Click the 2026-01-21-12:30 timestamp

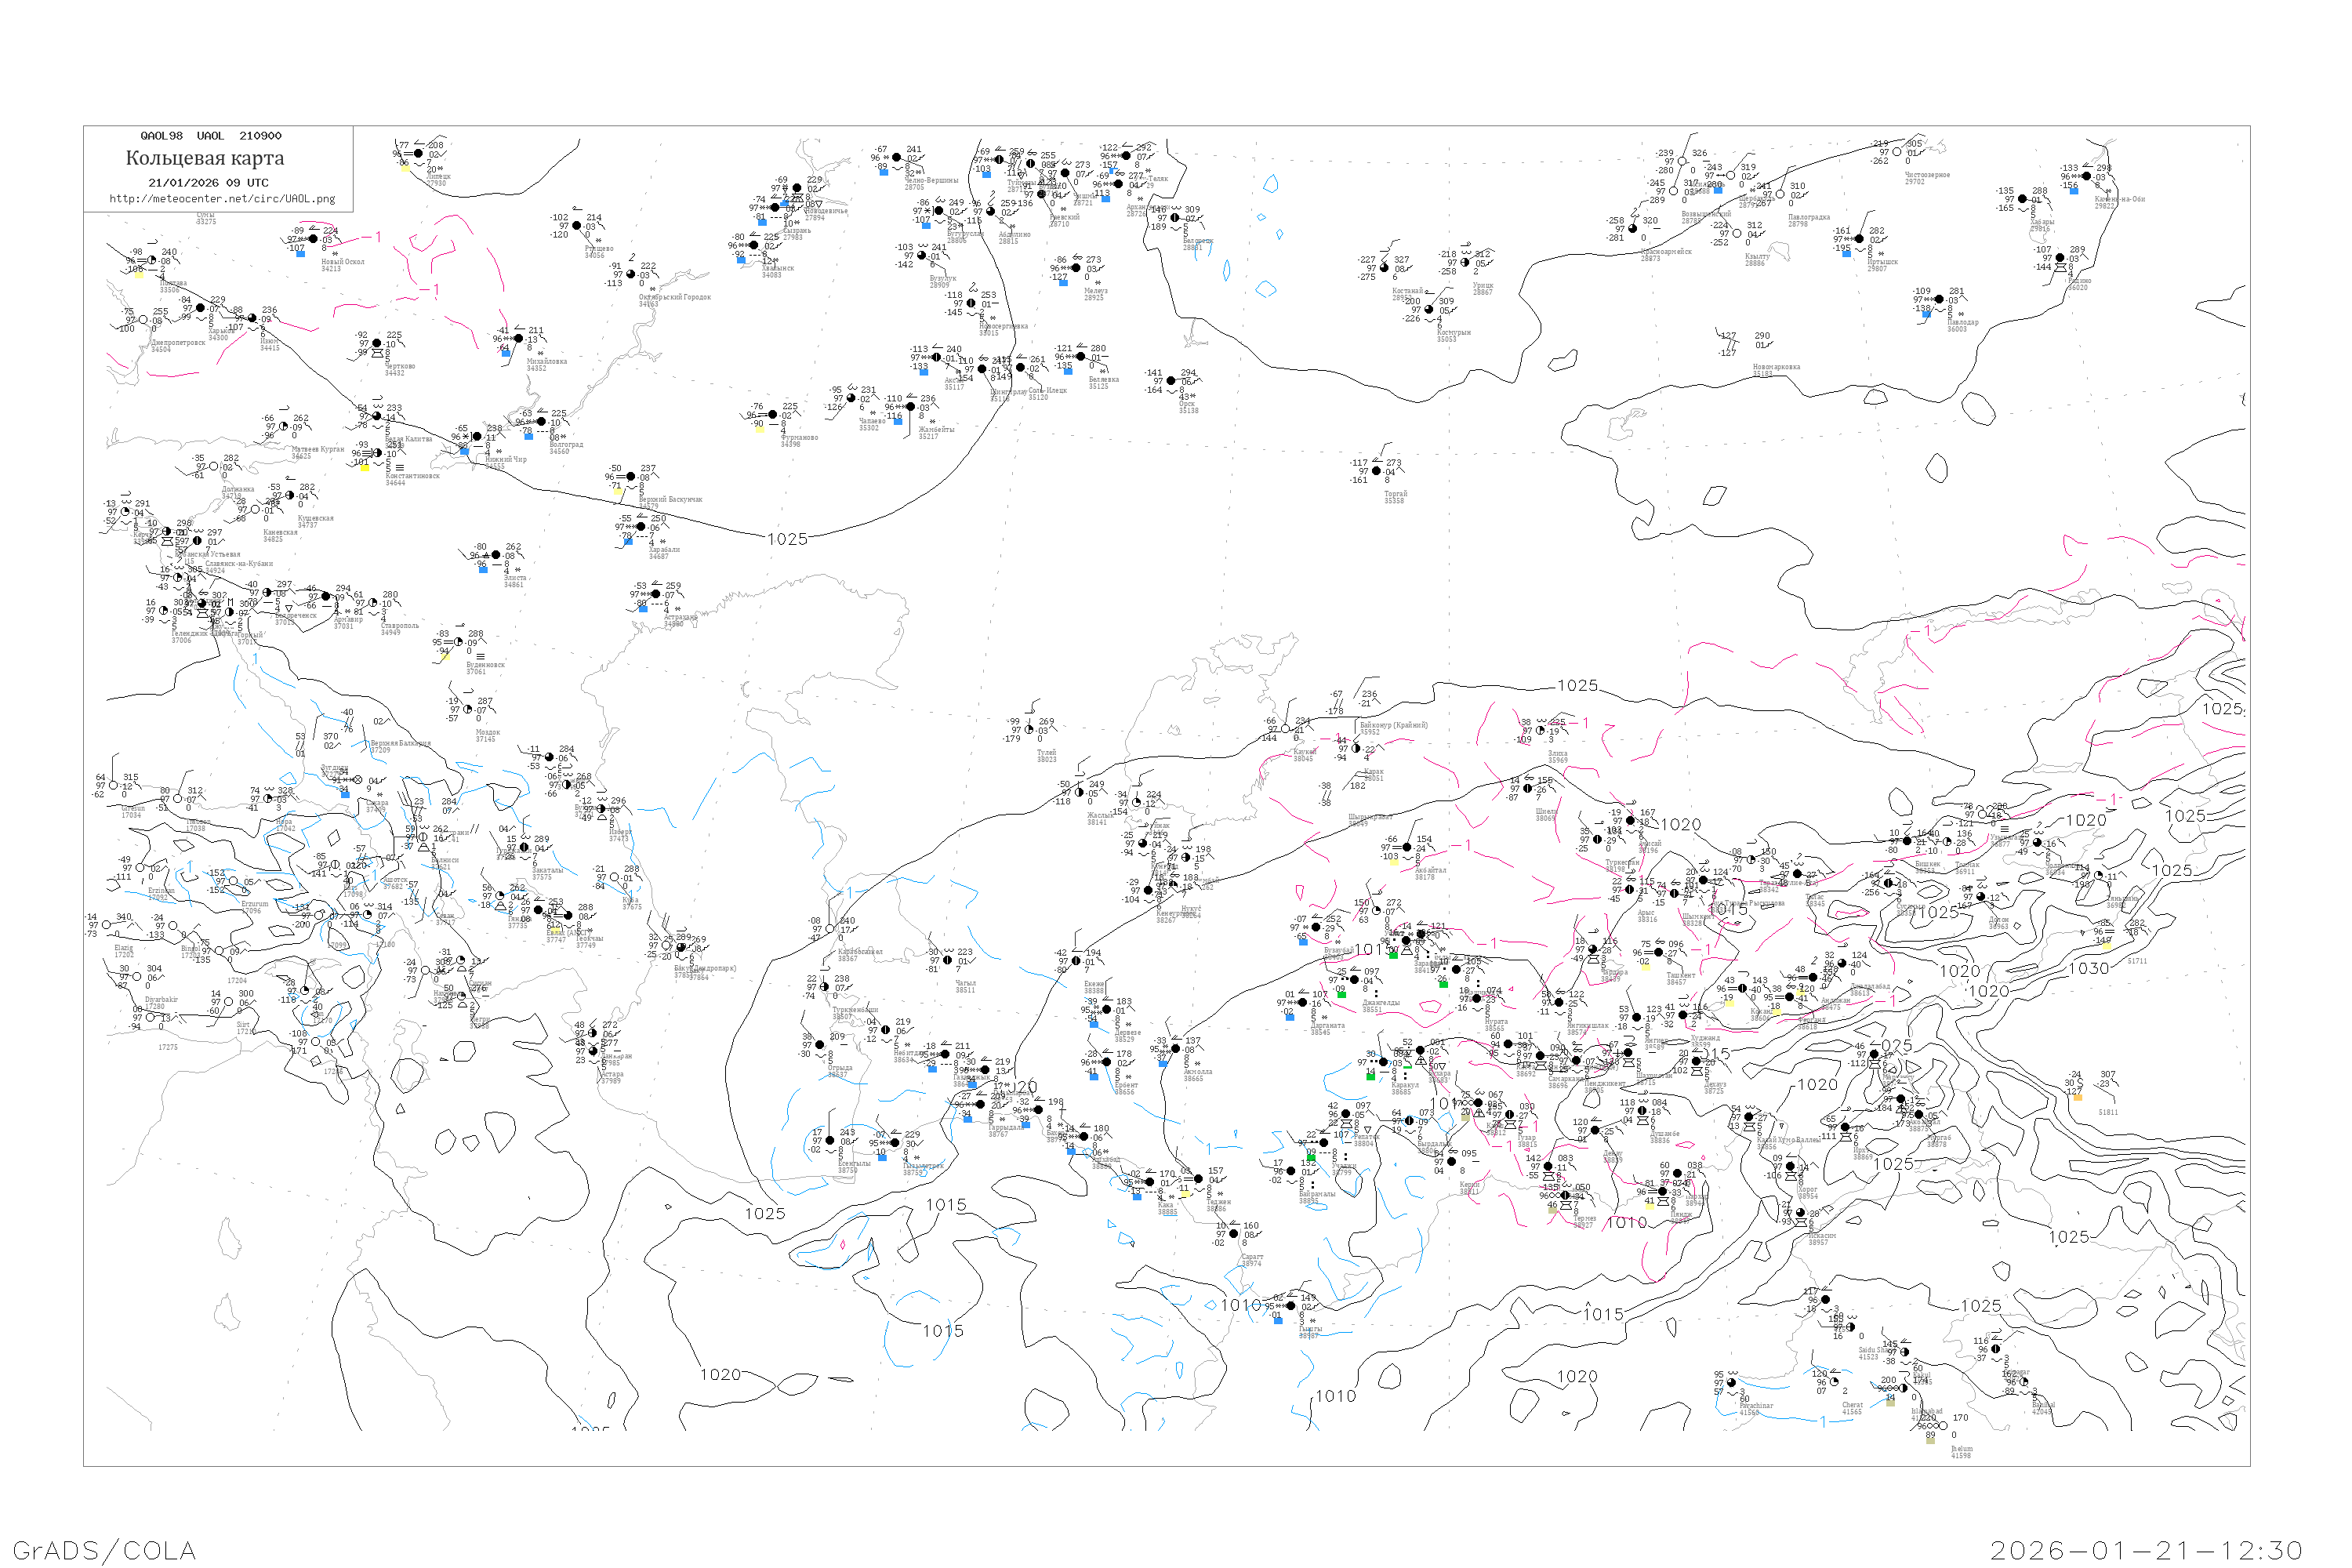coord(2146,1550)
